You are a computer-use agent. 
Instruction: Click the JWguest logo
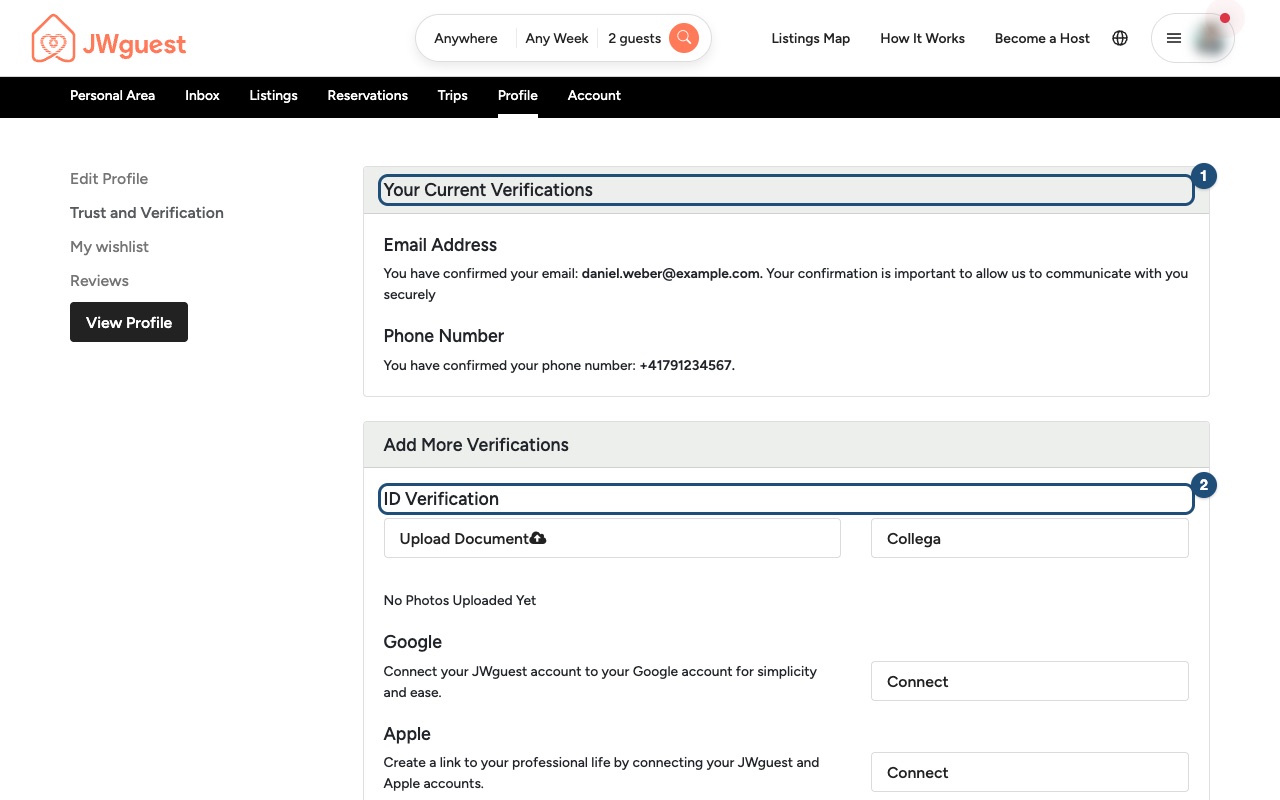click(x=109, y=38)
